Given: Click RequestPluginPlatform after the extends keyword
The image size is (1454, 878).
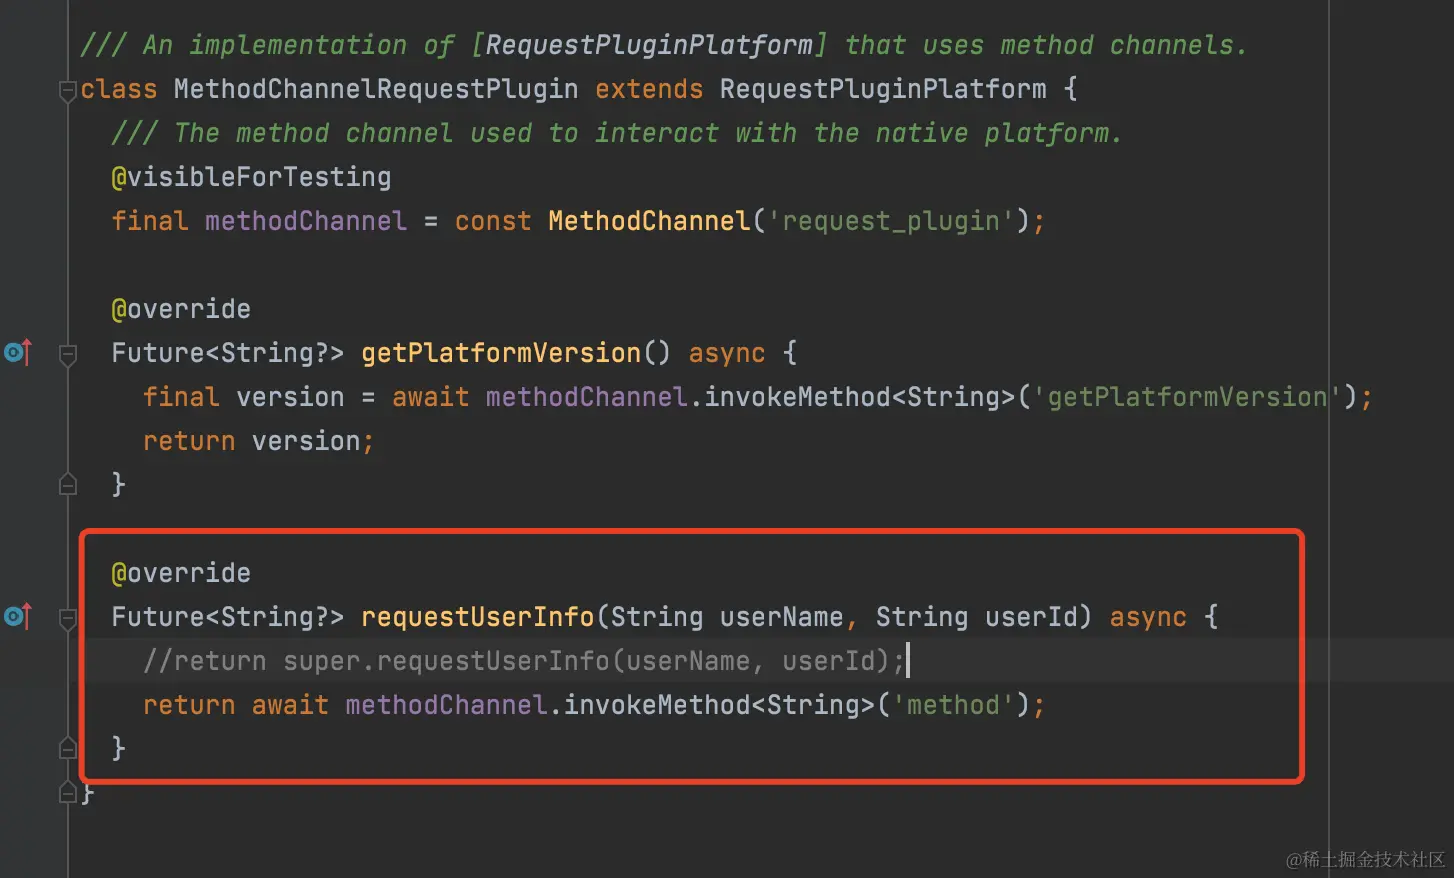Looking at the screenshot, I should pos(883,89).
